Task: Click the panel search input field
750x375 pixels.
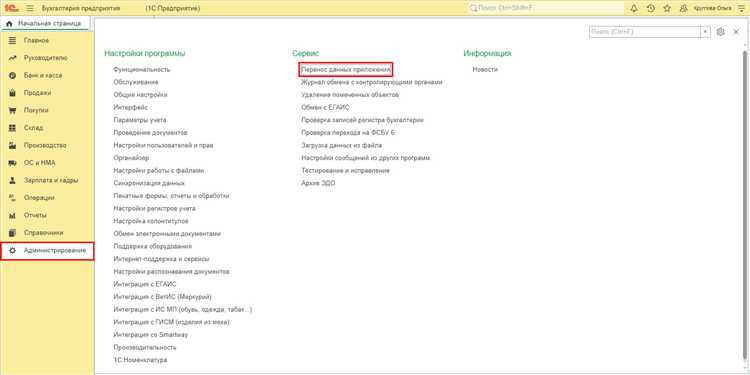Action: (645, 32)
